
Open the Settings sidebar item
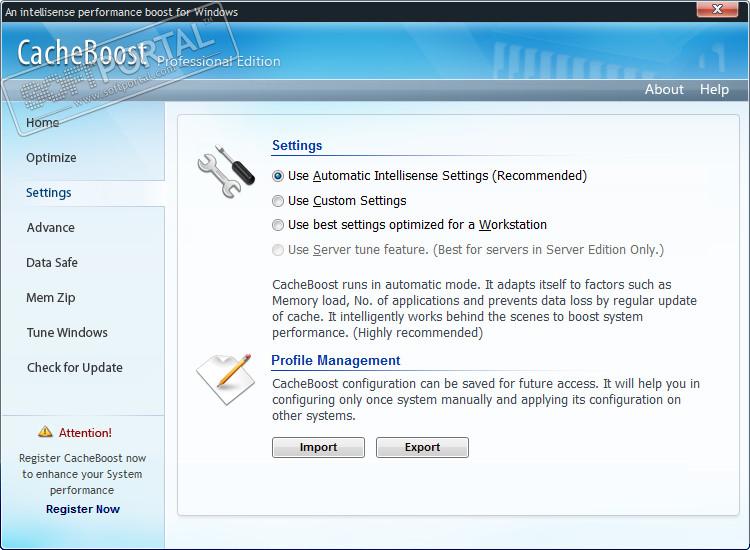[x=49, y=193]
